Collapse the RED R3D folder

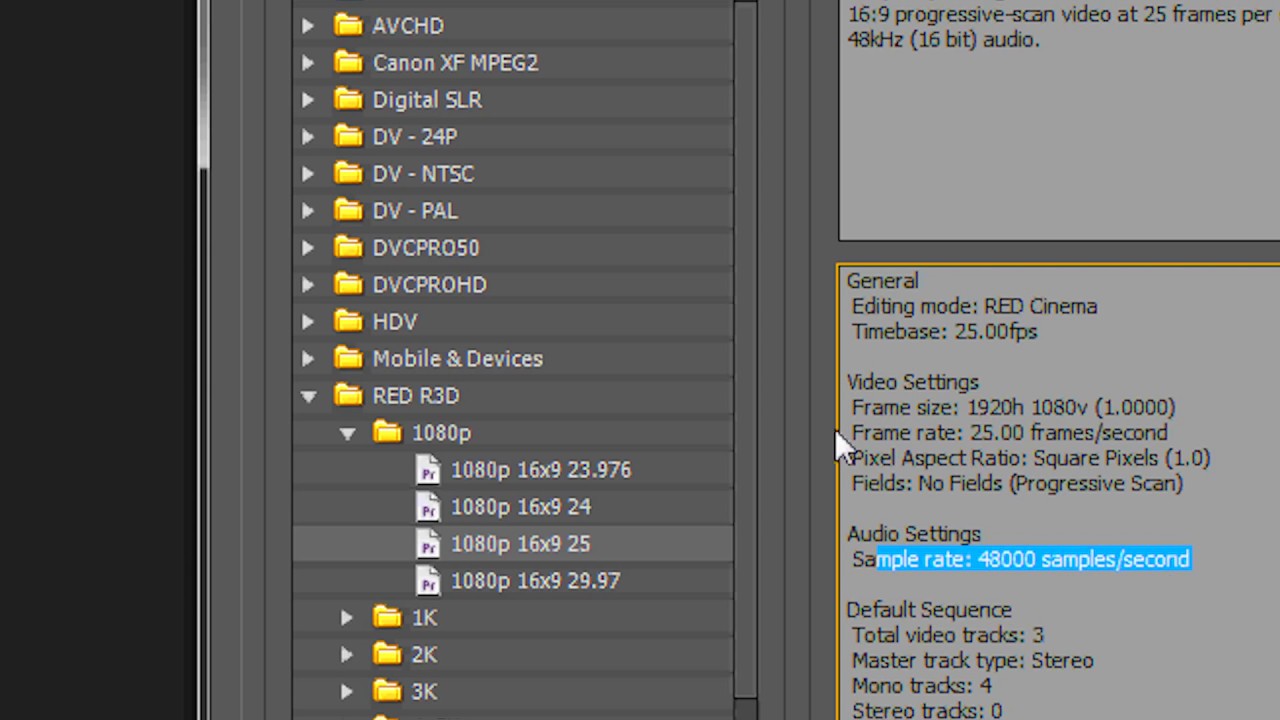pos(308,397)
